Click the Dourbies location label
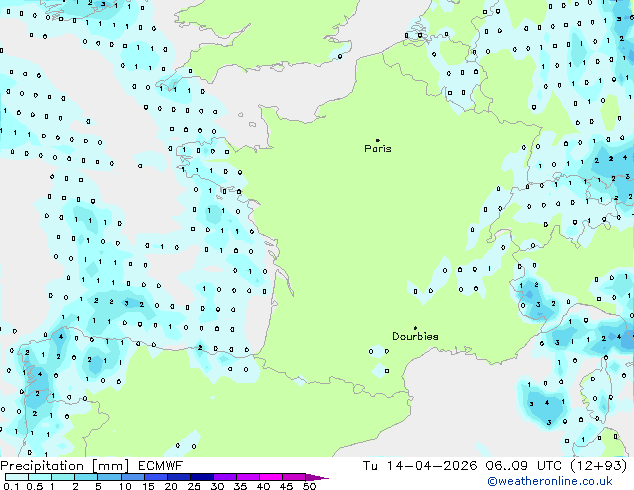634x490 pixels. click(x=415, y=336)
